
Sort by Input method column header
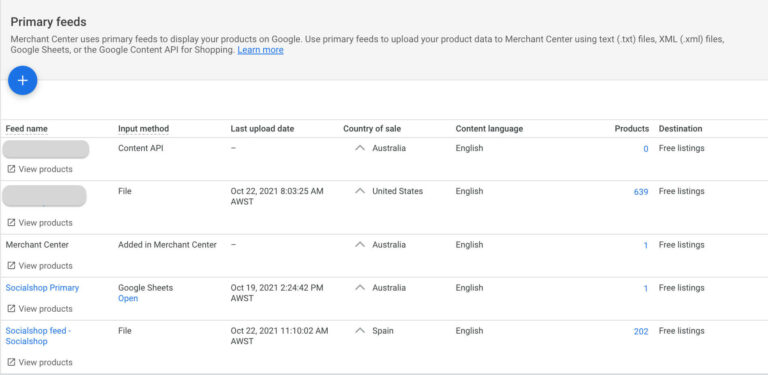[143, 129]
